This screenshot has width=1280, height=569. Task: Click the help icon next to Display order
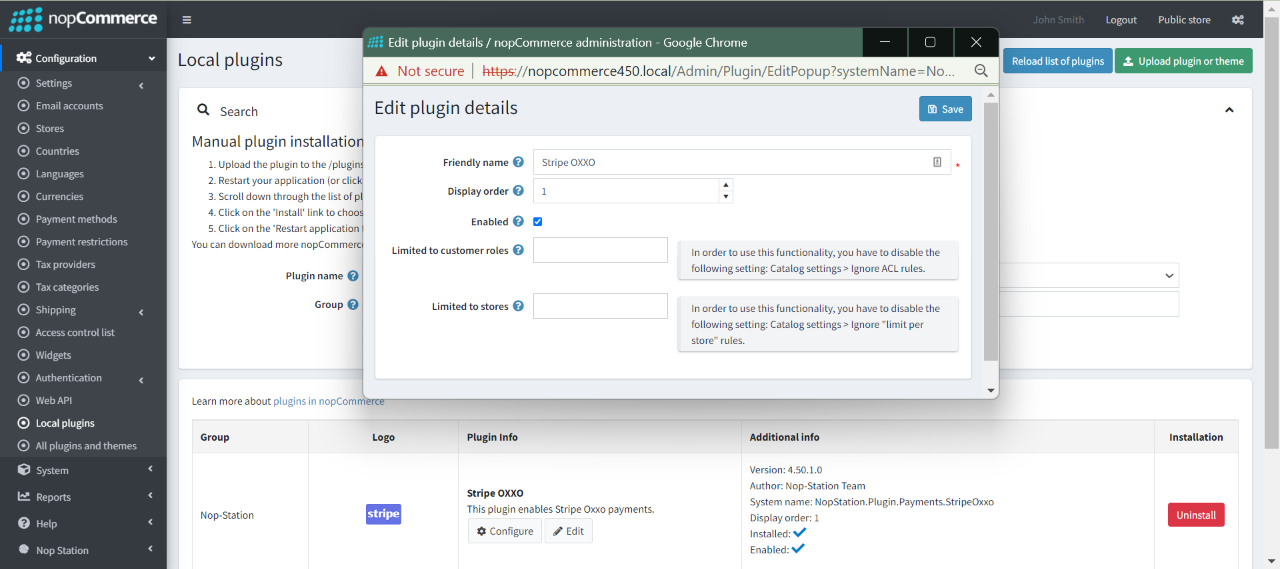518,191
